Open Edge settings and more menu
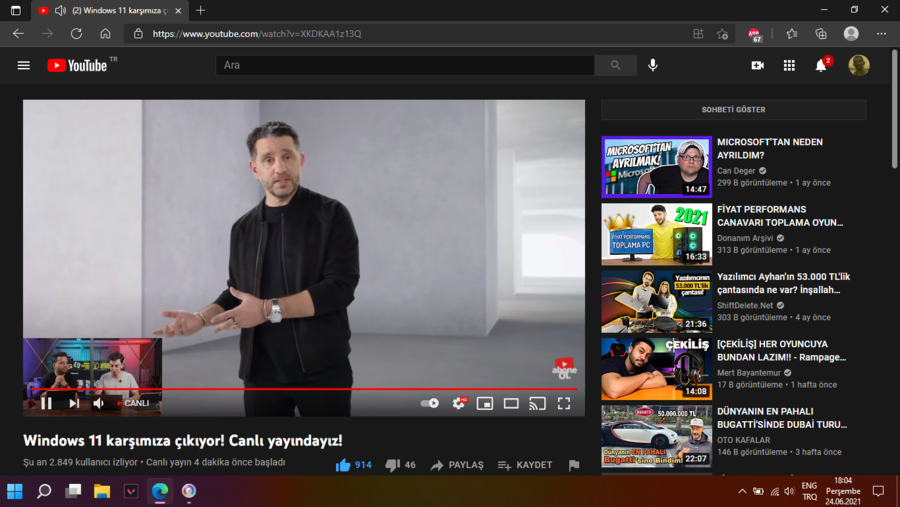The image size is (900, 507). click(881, 34)
